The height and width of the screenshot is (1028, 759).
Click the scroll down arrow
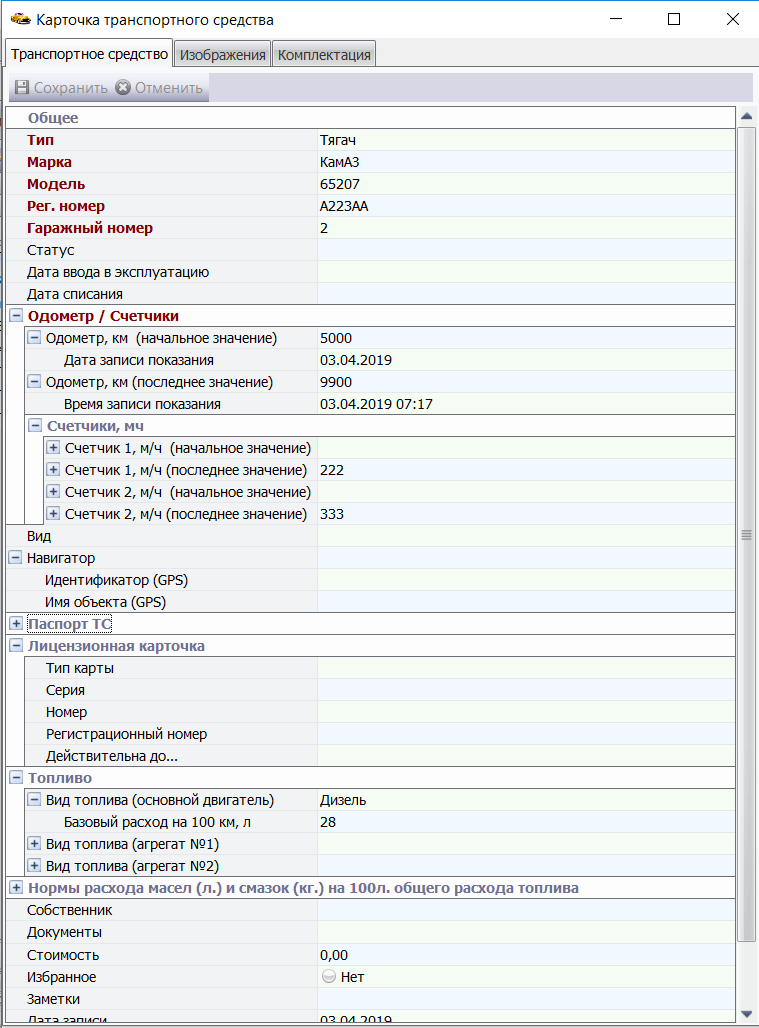tap(746, 1015)
